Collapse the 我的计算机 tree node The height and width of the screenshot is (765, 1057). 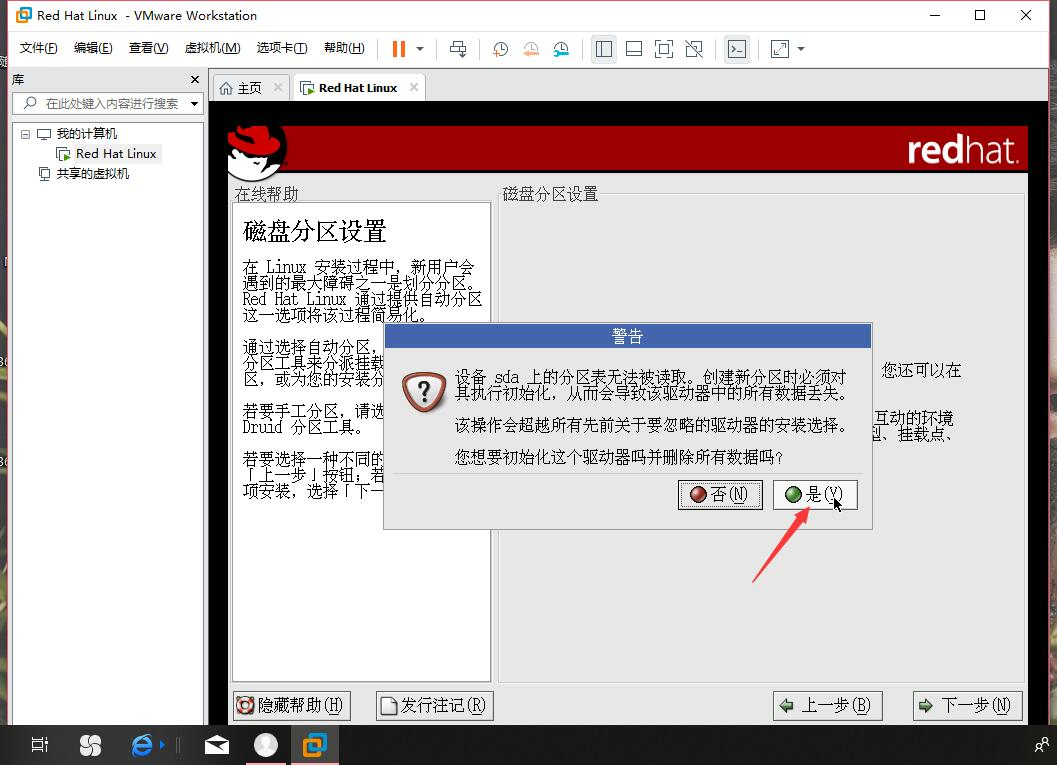click(26, 134)
